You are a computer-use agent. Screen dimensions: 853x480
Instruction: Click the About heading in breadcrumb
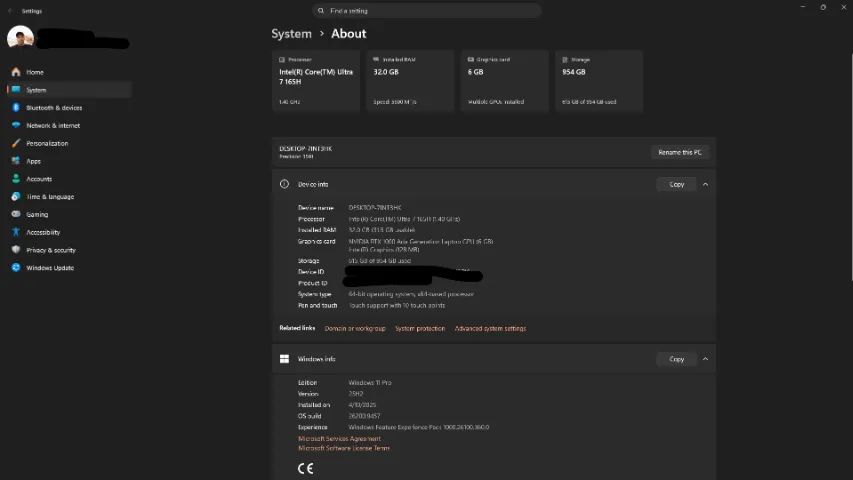tap(349, 34)
